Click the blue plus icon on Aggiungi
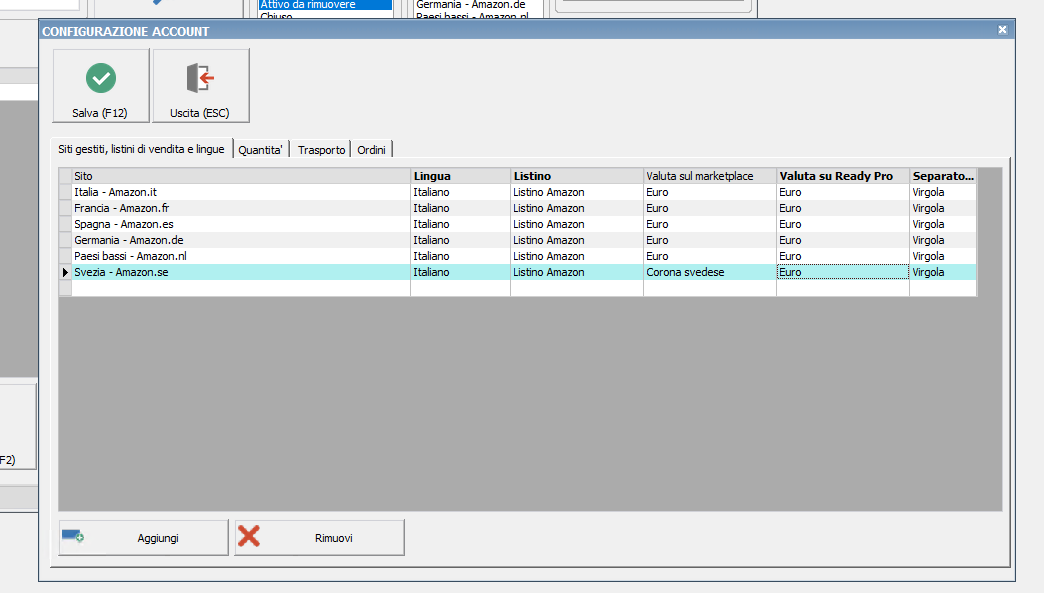 click(x=73, y=536)
